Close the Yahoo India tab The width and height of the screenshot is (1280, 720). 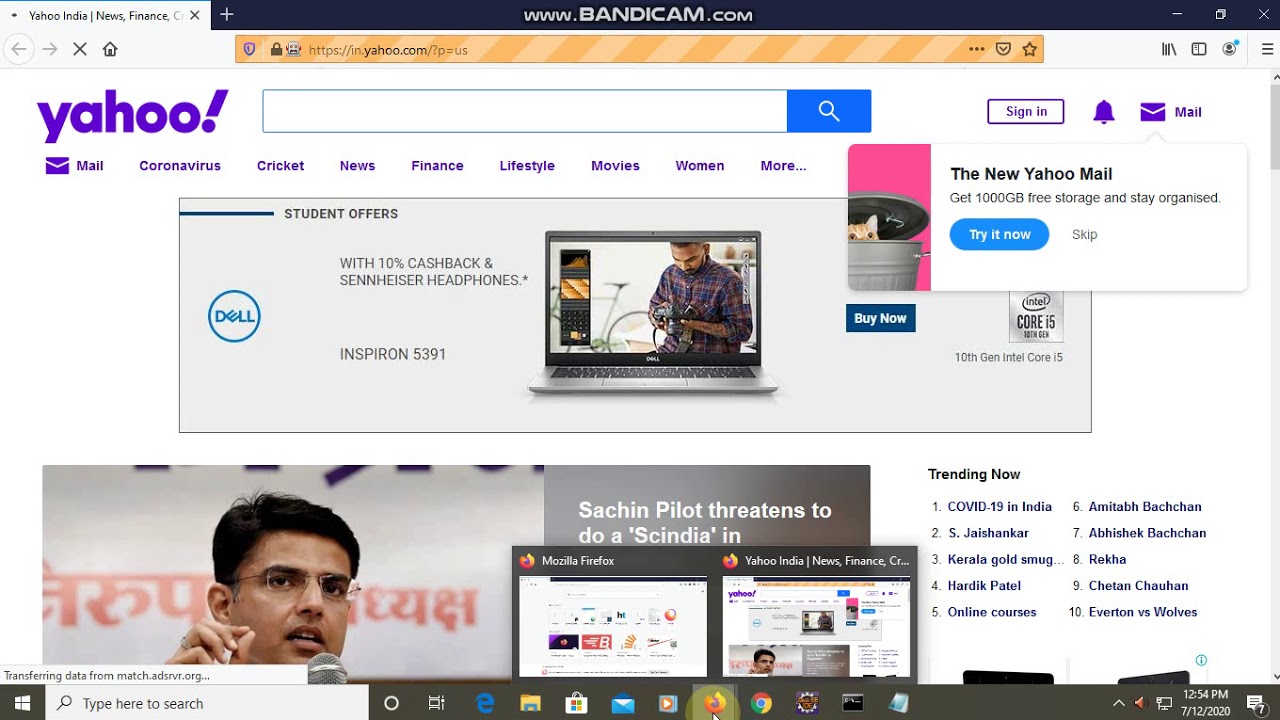point(194,15)
